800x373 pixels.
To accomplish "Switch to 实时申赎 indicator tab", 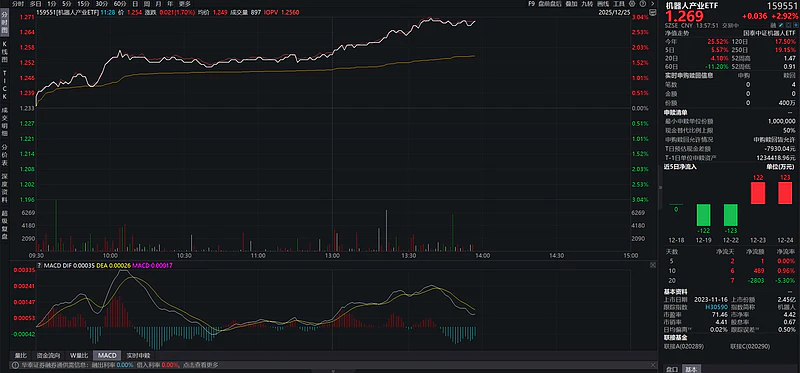I will coord(138,355).
